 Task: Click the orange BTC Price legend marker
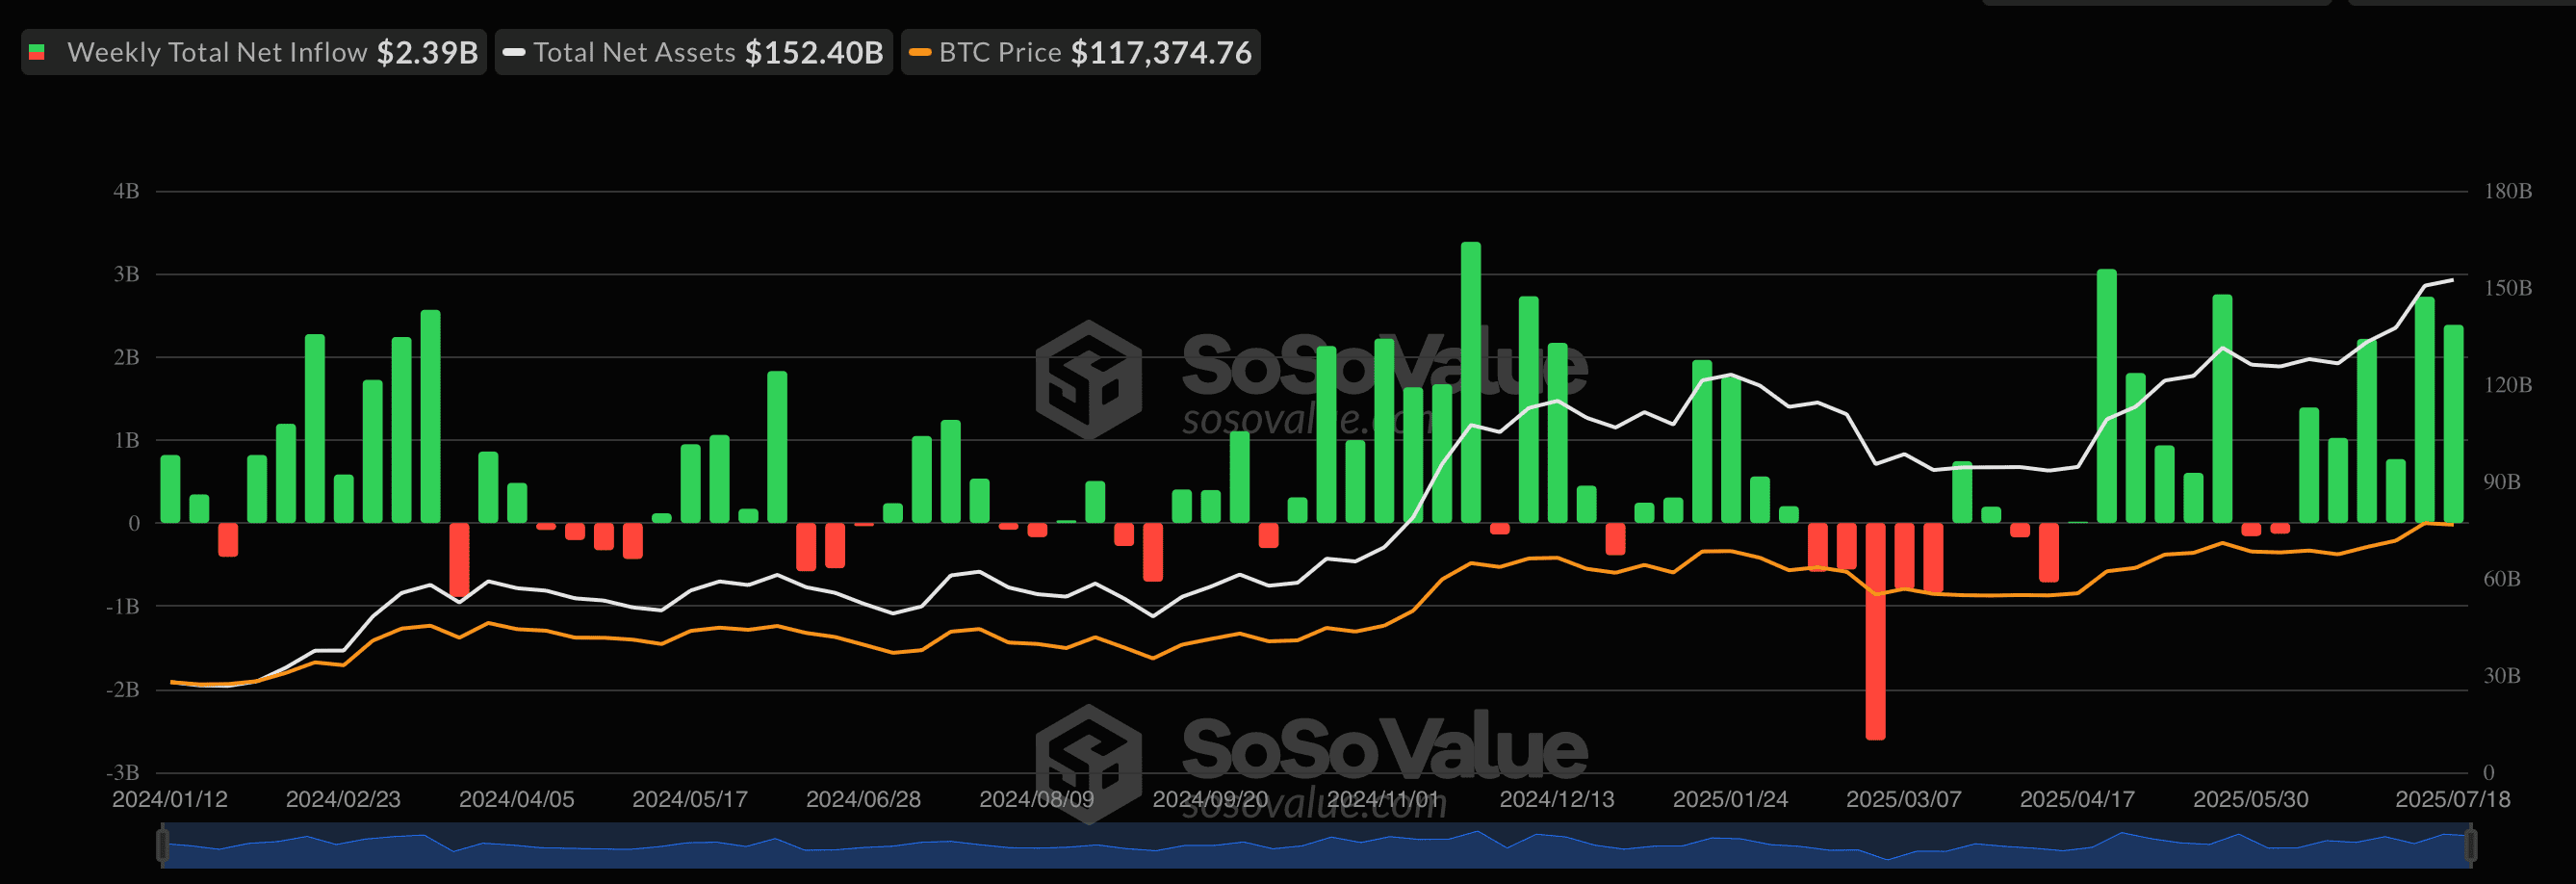point(920,52)
